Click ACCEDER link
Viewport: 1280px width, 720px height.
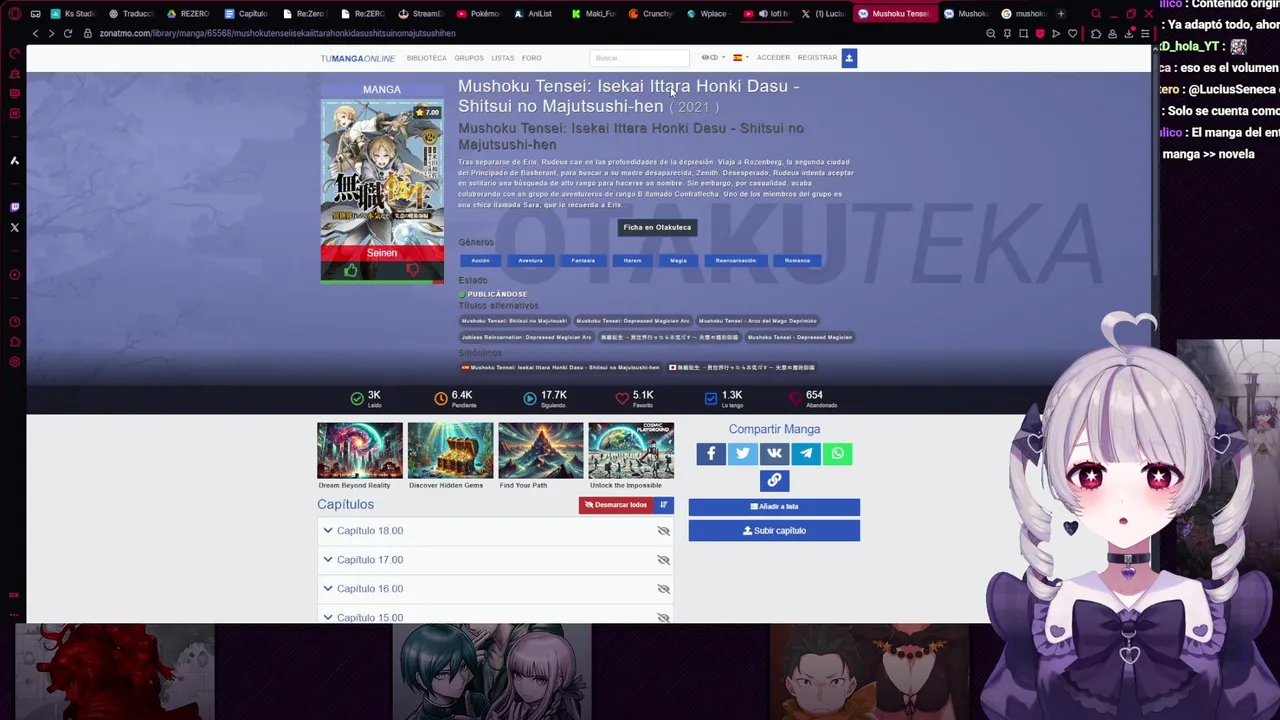(773, 58)
